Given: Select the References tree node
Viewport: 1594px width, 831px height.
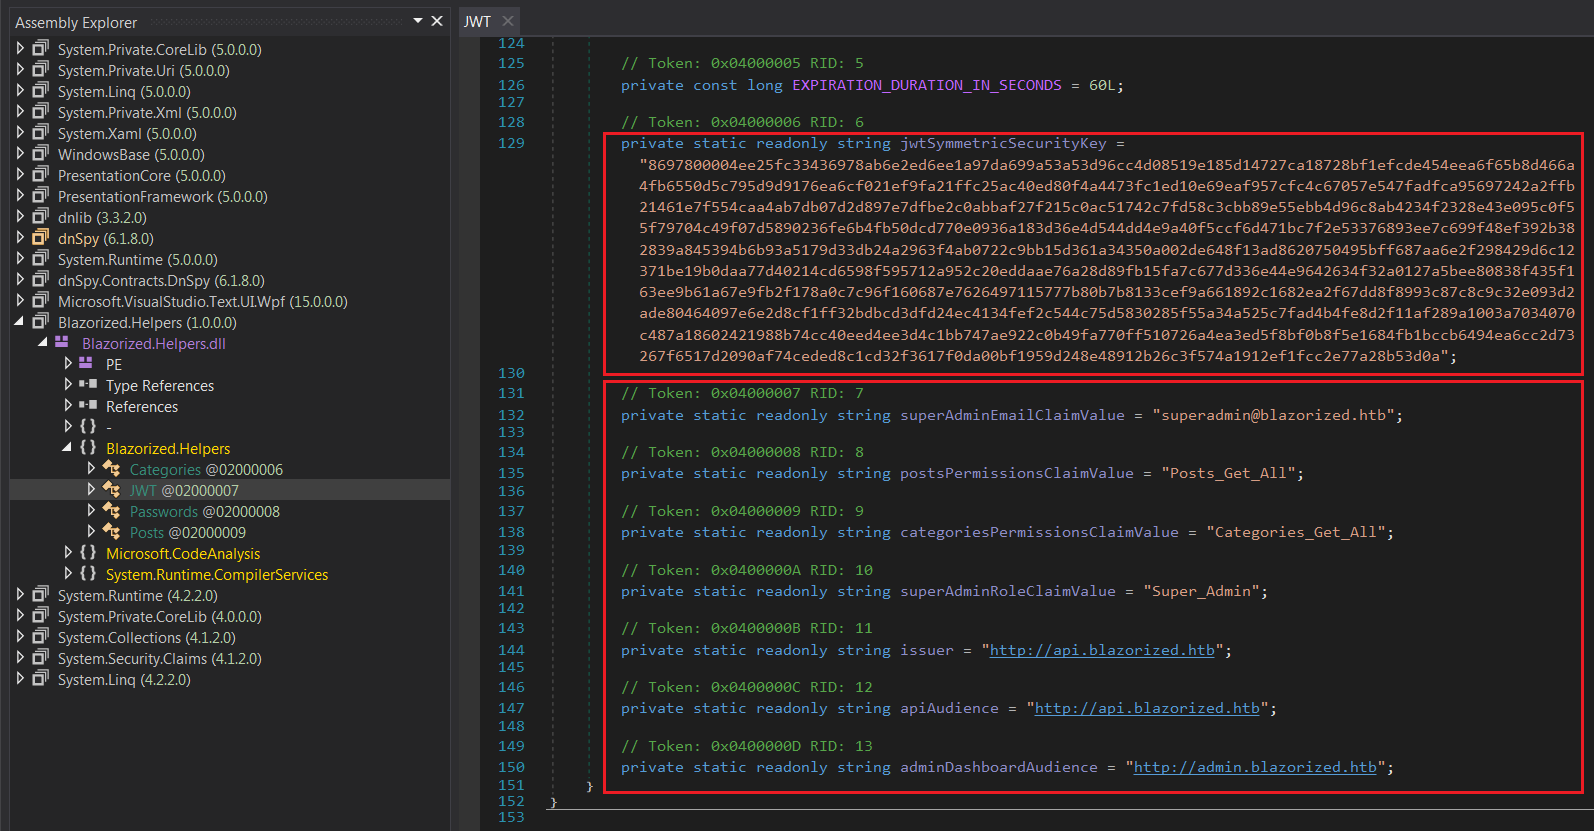Looking at the screenshot, I should coord(142,406).
